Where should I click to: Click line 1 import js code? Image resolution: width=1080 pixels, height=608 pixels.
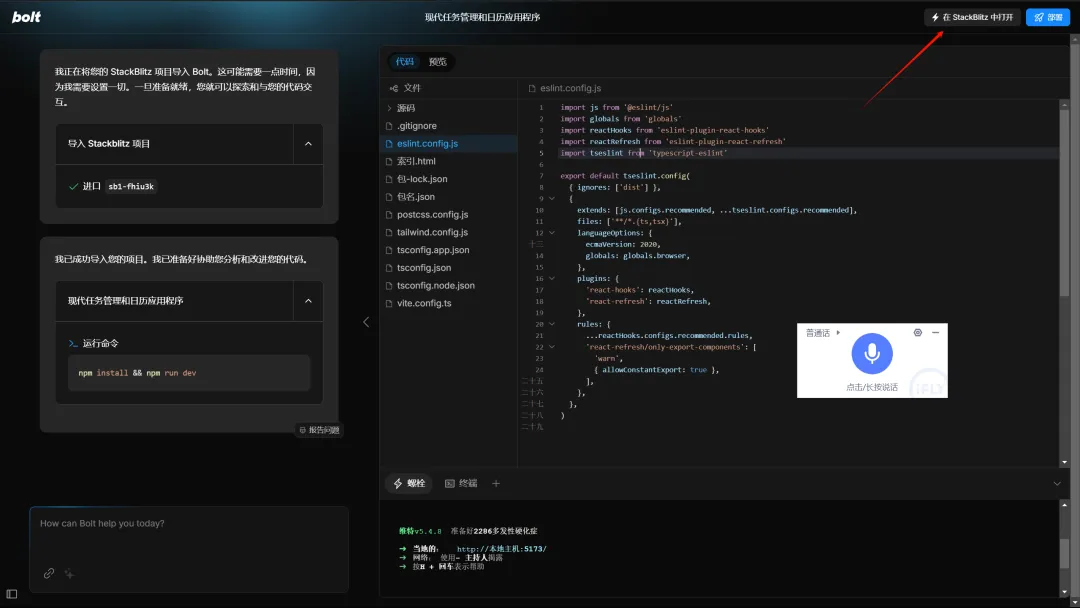pos(616,107)
